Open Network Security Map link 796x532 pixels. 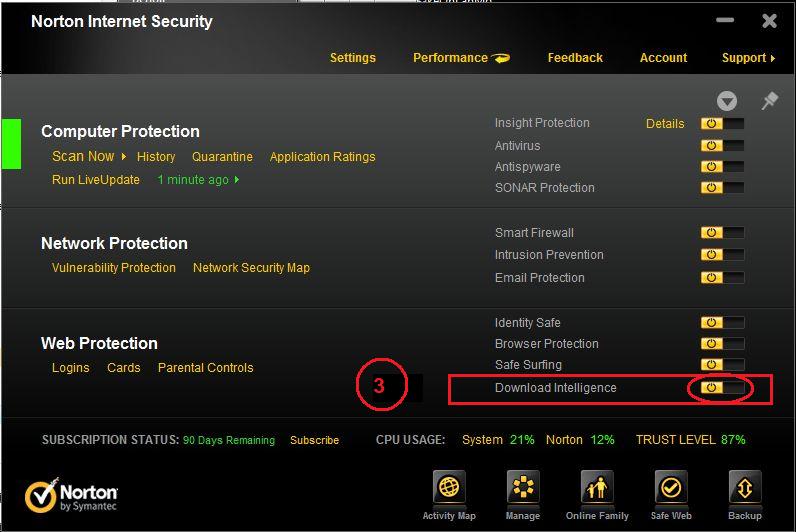(251, 268)
